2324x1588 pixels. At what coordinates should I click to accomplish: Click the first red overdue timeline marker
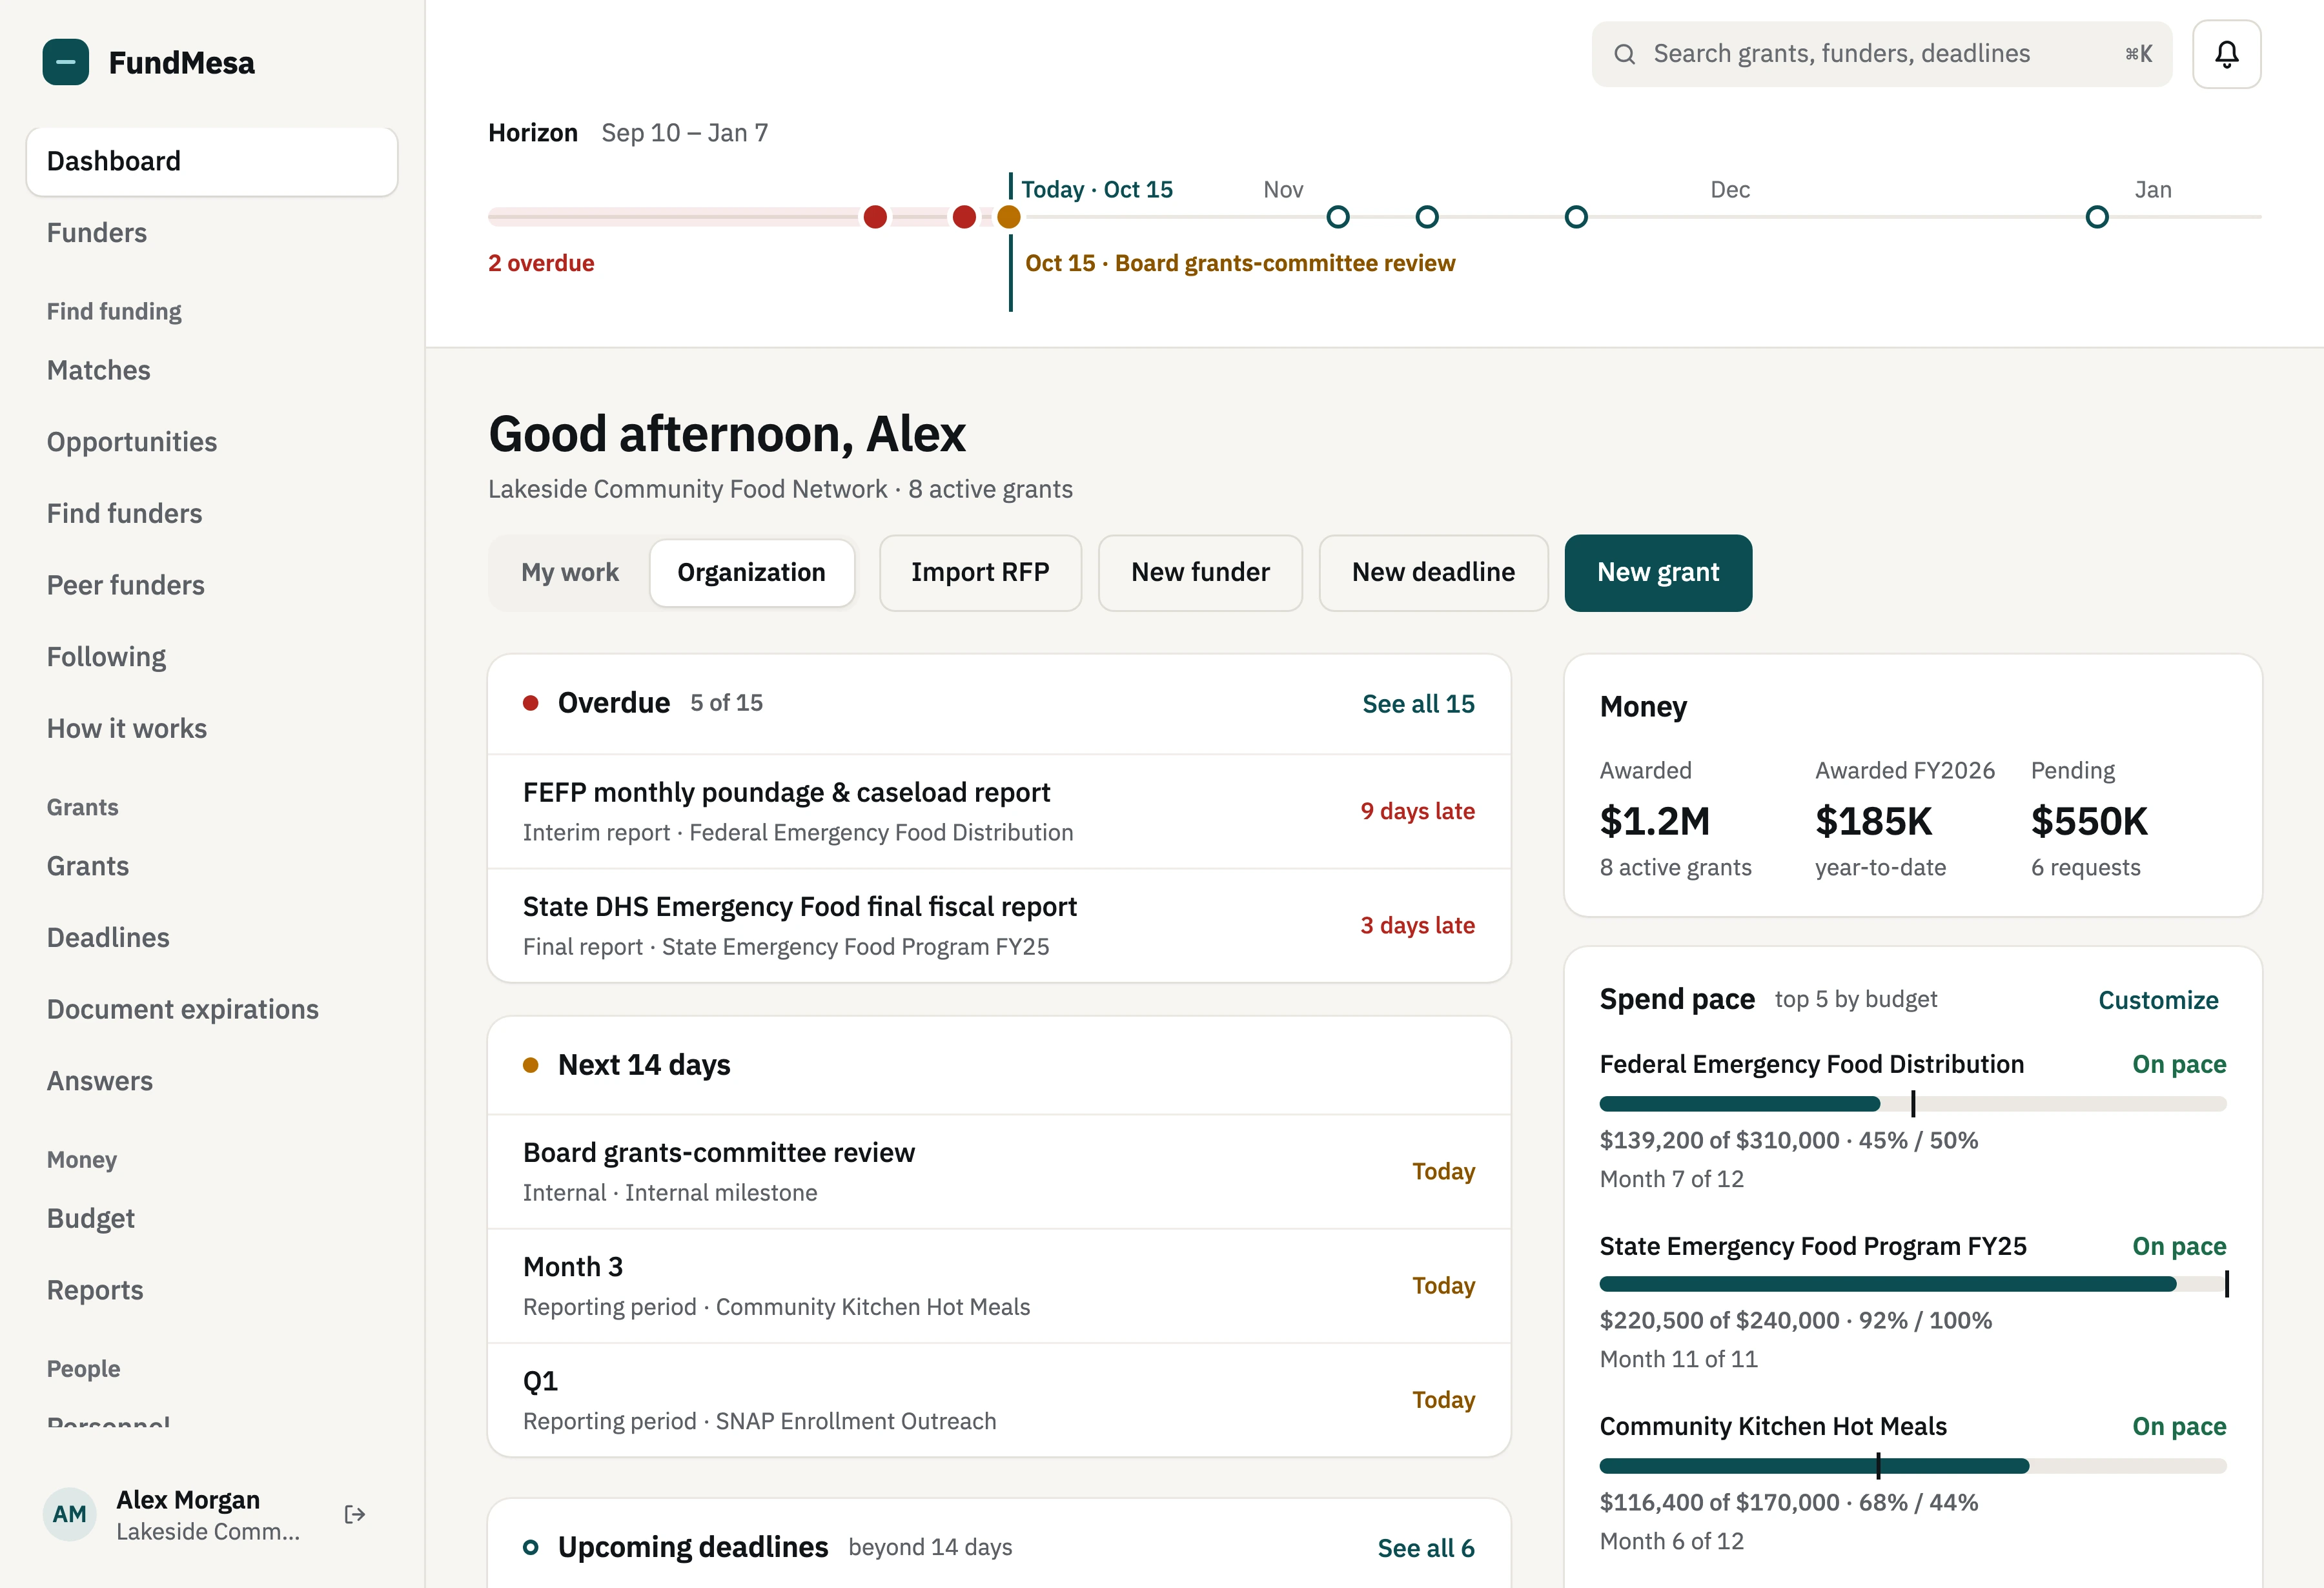click(x=875, y=217)
